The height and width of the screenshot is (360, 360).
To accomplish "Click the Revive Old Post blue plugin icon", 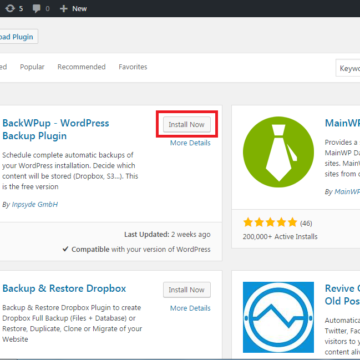I will pos(278,317).
